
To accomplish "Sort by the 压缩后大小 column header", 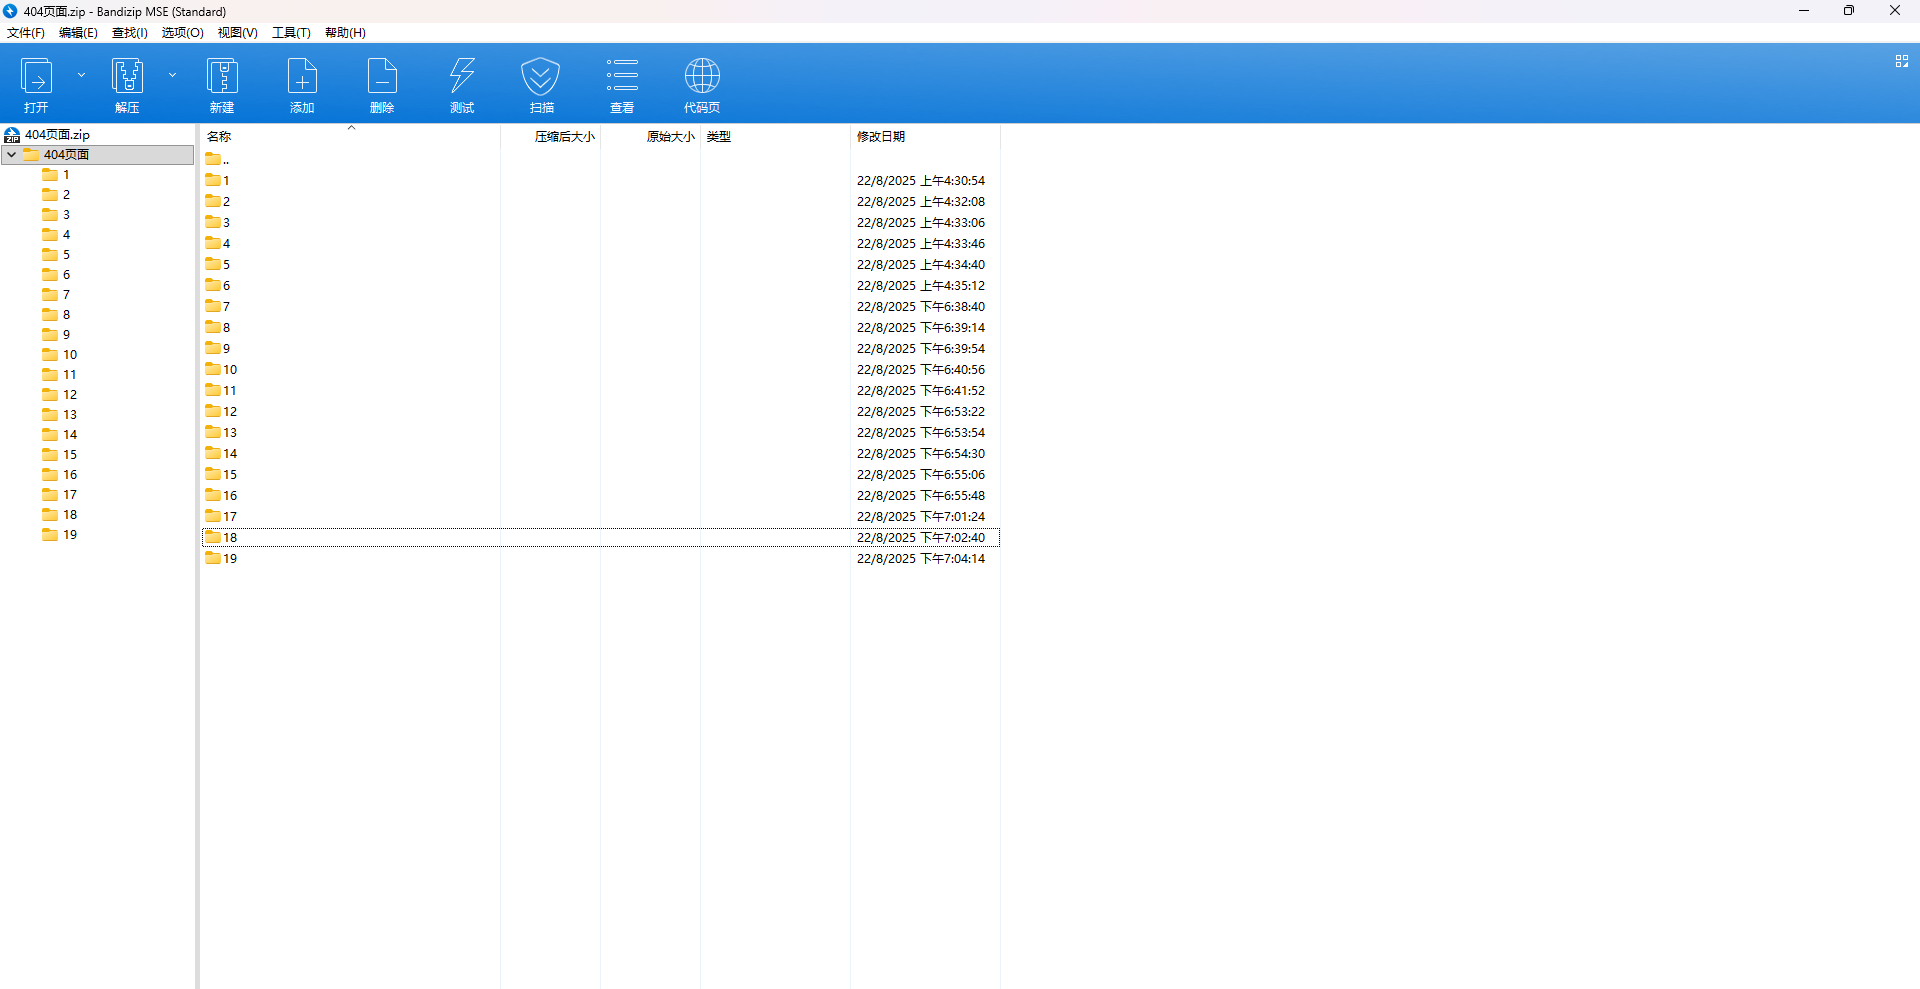I will (550, 137).
